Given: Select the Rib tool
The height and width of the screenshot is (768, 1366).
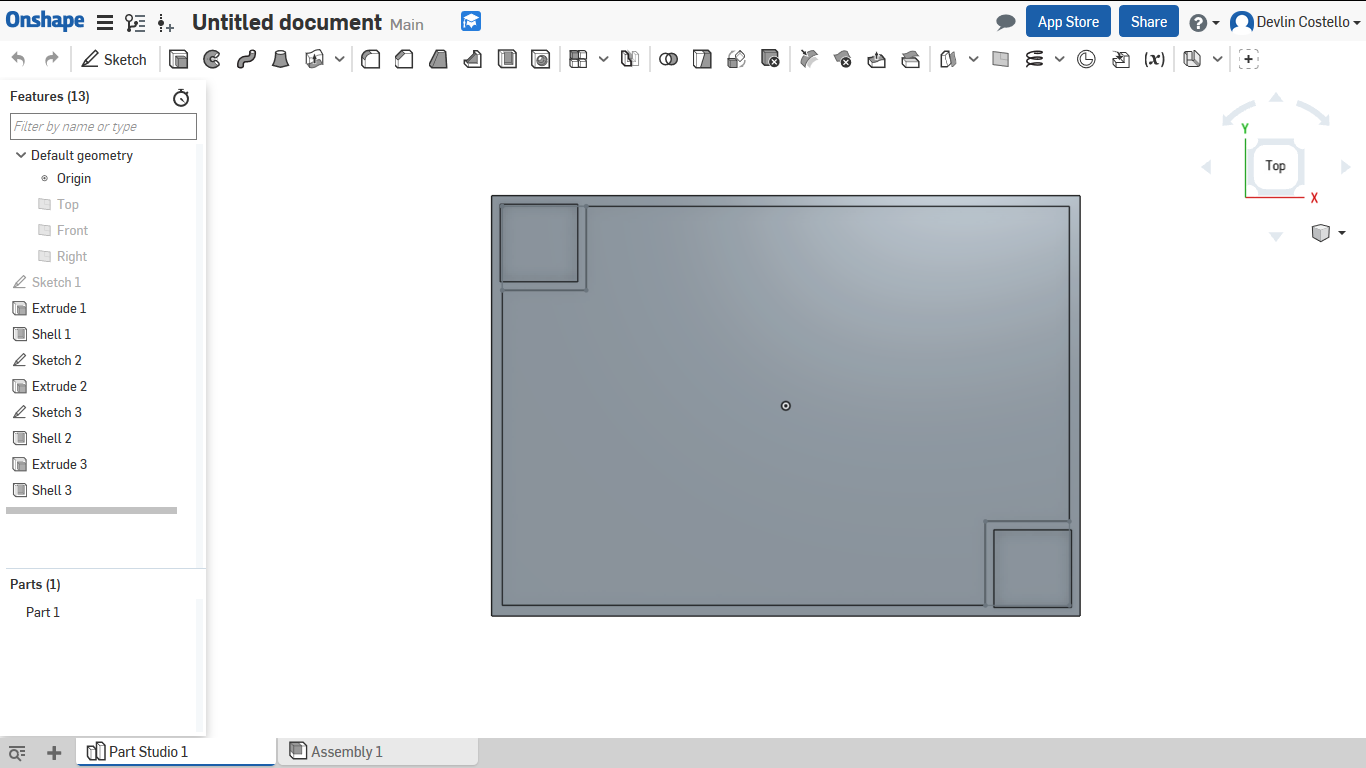Looking at the screenshot, I should pyautogui.click(x=473, y=59).
